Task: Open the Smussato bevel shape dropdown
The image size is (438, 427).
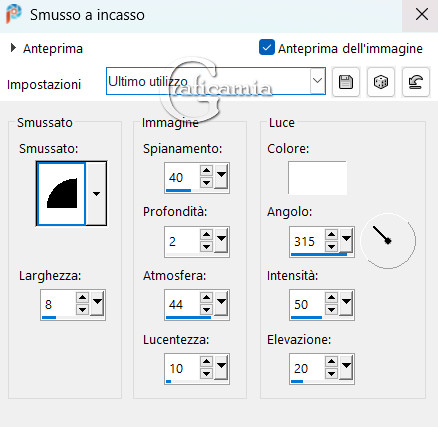Action: 96,194
